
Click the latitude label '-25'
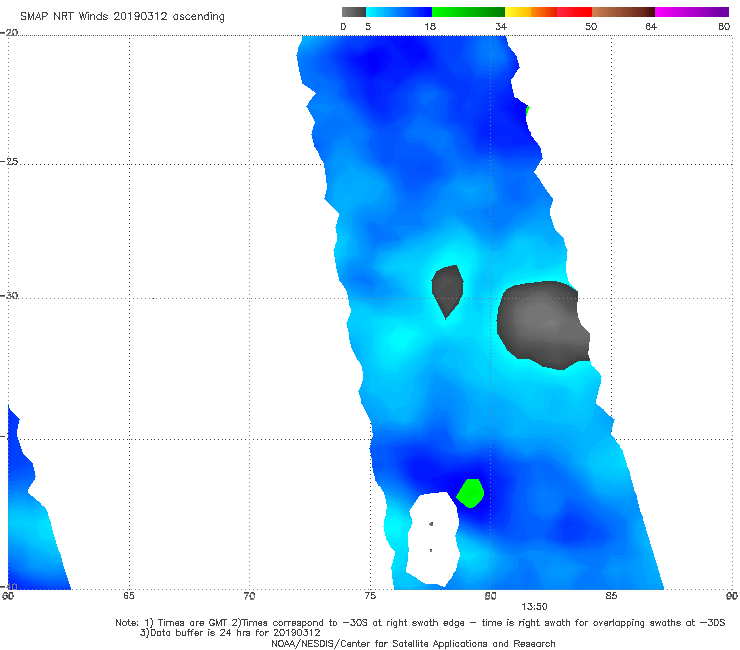tap(9, 161)
